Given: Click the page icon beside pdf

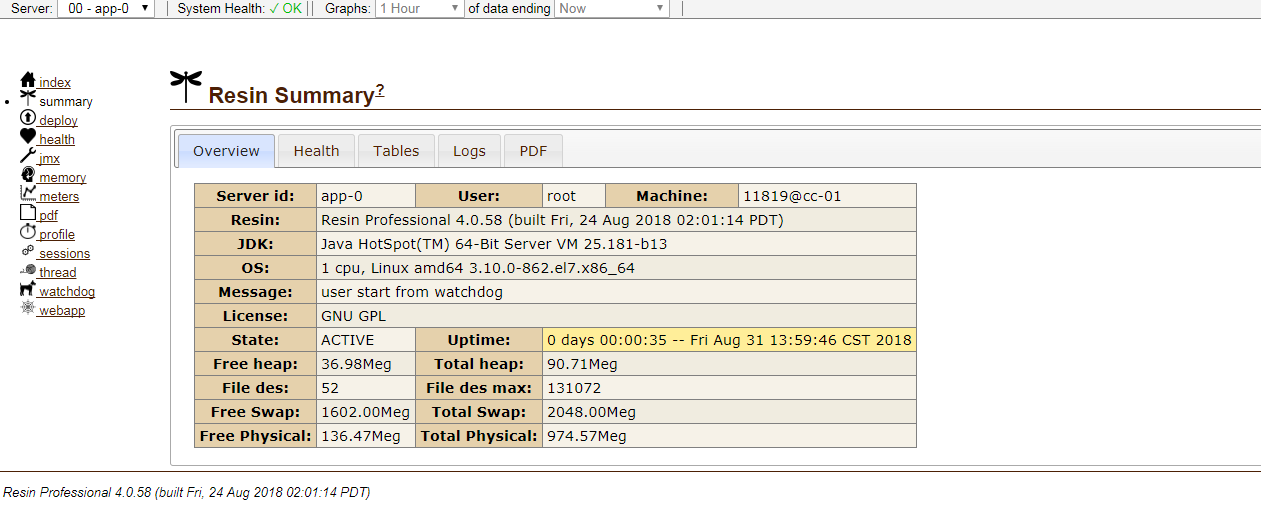Looking at the screenshot, I should point(28,213).
